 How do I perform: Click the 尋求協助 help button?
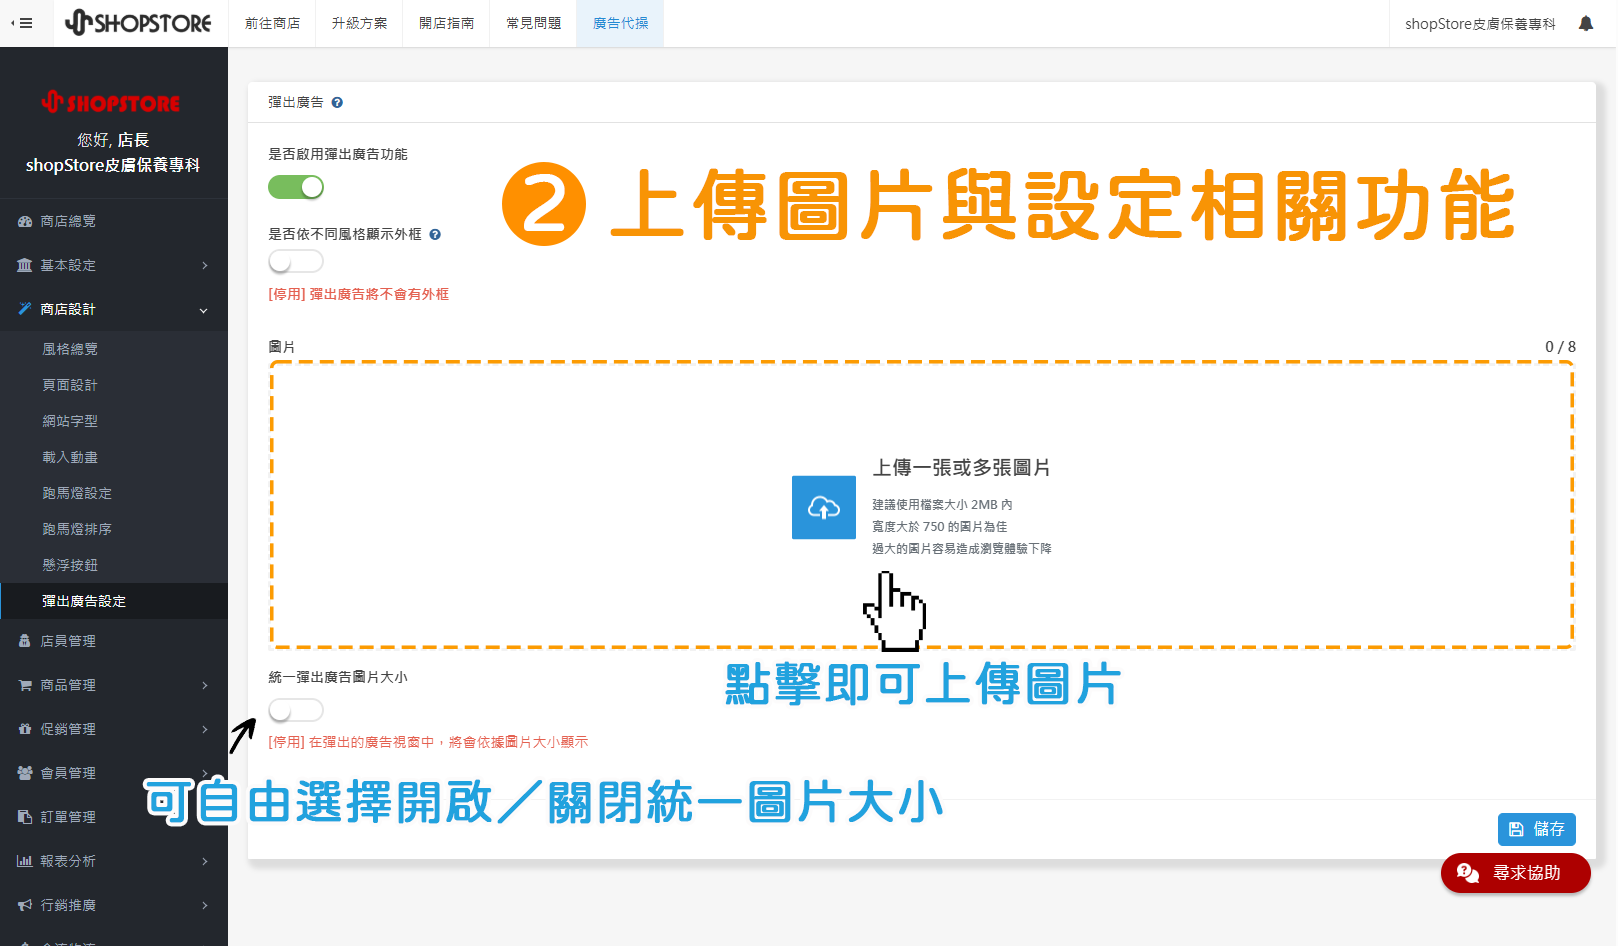(x=1515, y=873)
